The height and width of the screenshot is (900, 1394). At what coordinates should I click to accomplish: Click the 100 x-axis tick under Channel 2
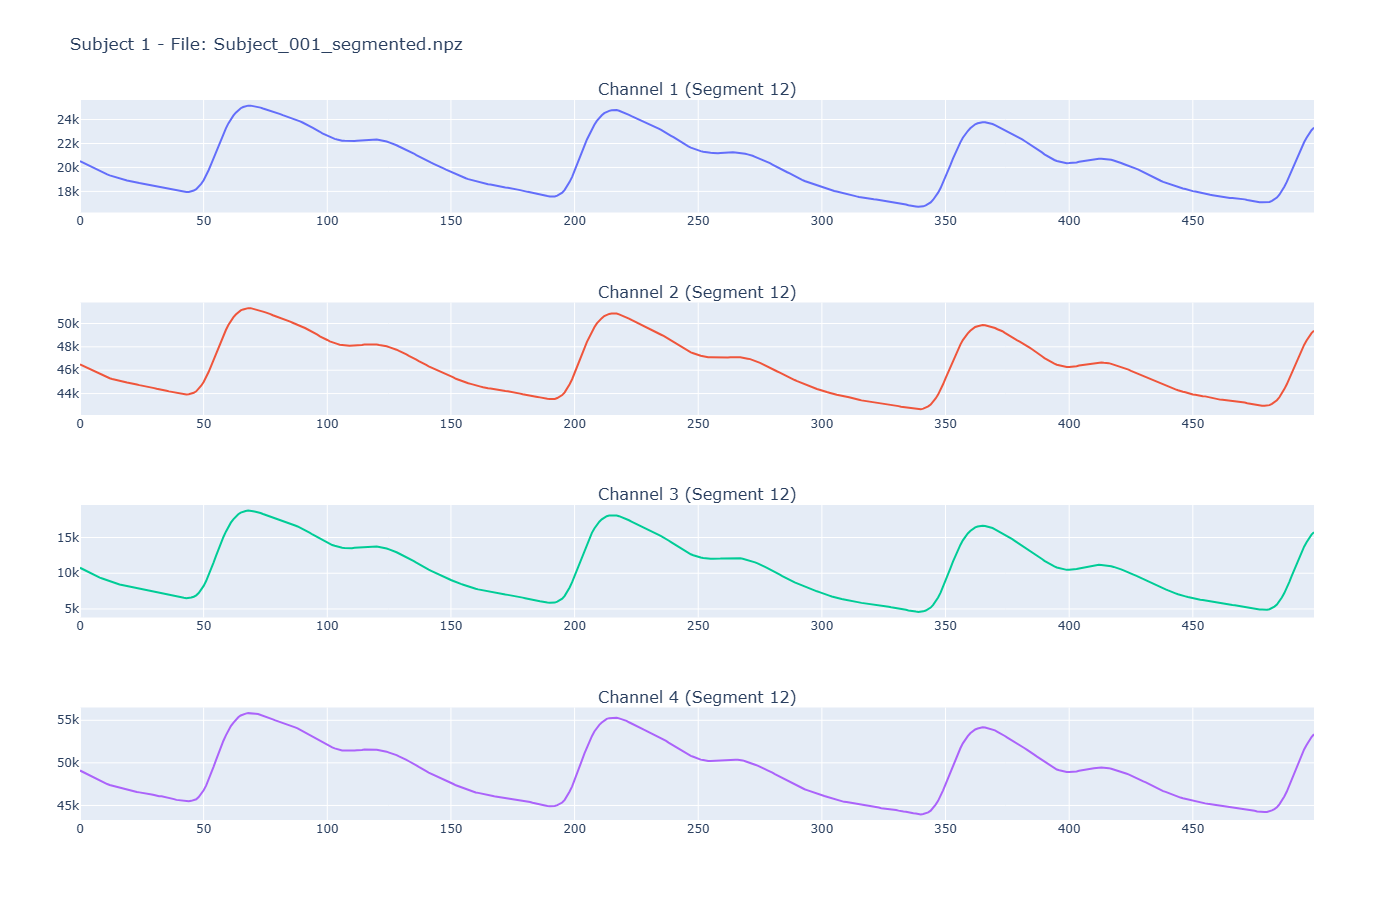click(x=327, y=424)
